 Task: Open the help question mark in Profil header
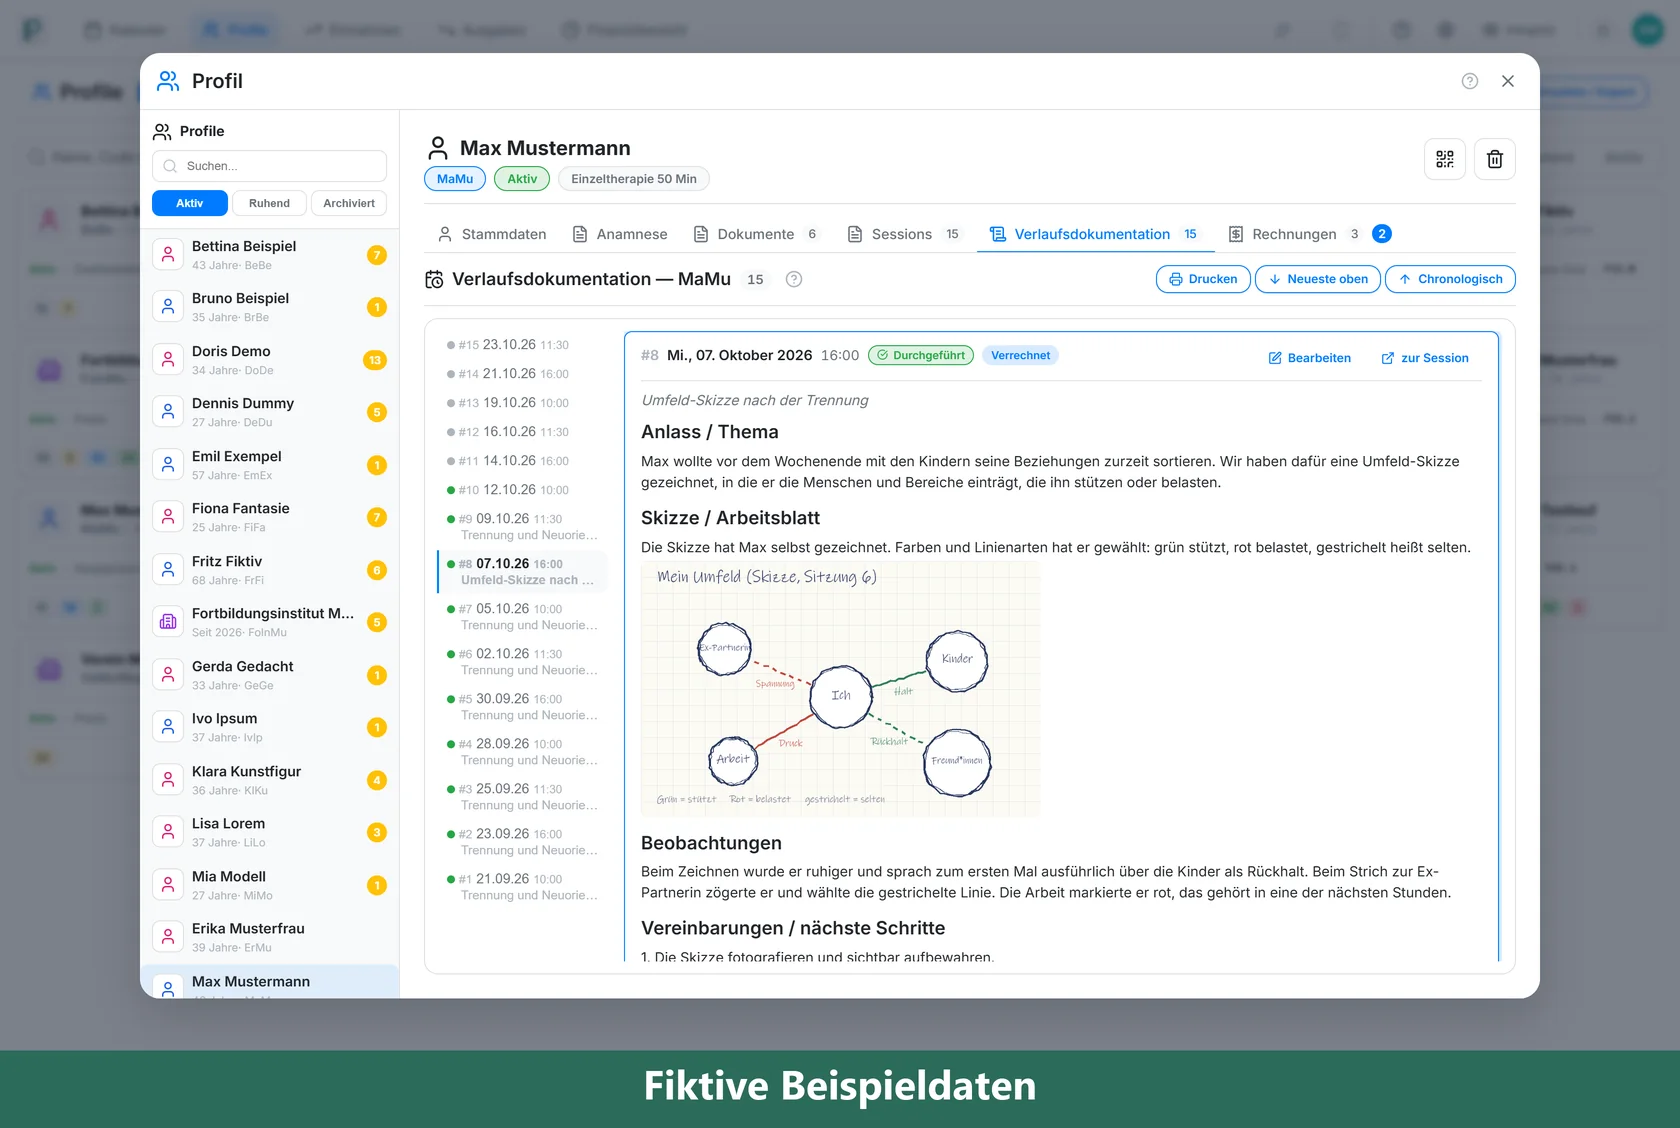tap(1470, 81)
